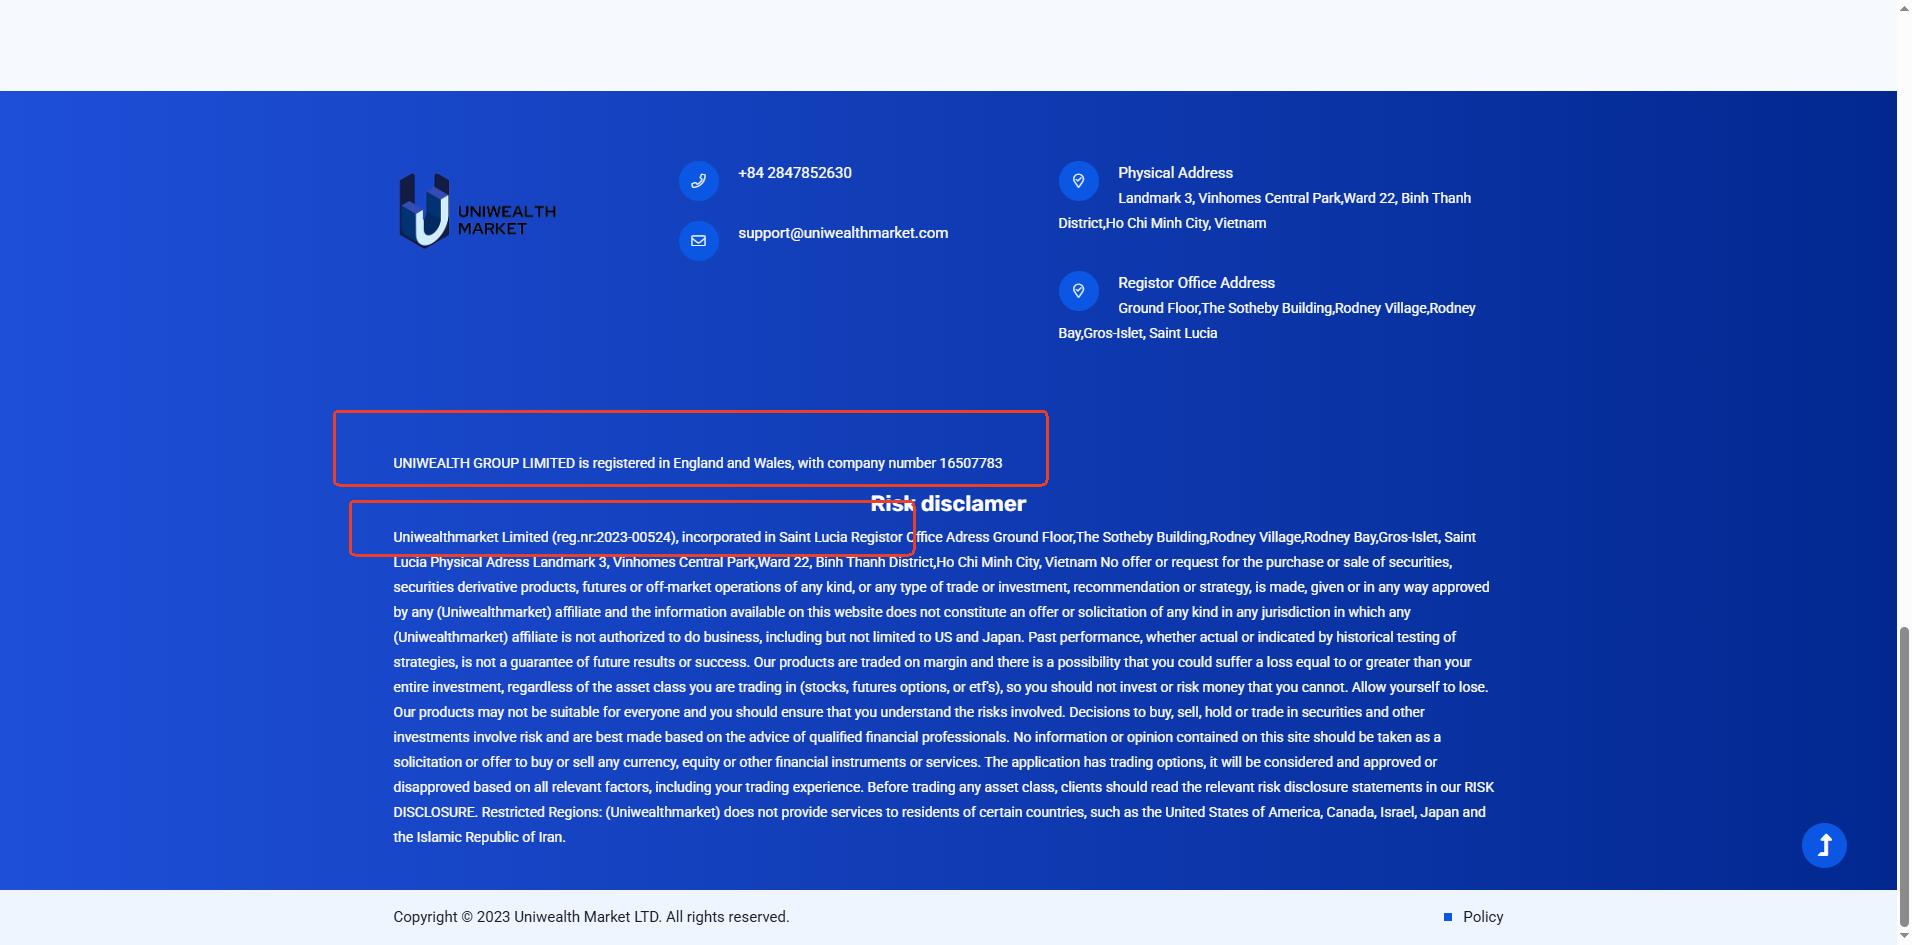Click the scroll-to-top arrow button

1824,846
